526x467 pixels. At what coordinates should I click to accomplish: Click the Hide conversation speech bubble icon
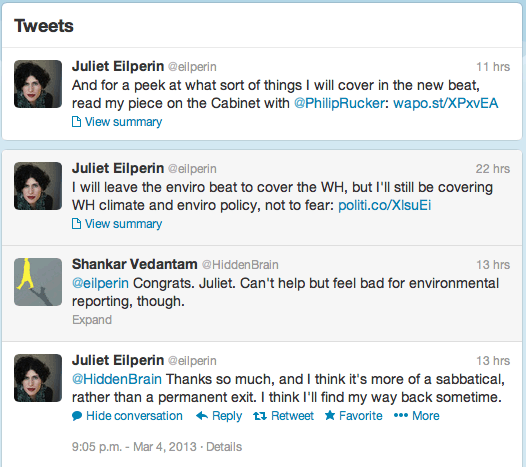click(x=77, y=416)
